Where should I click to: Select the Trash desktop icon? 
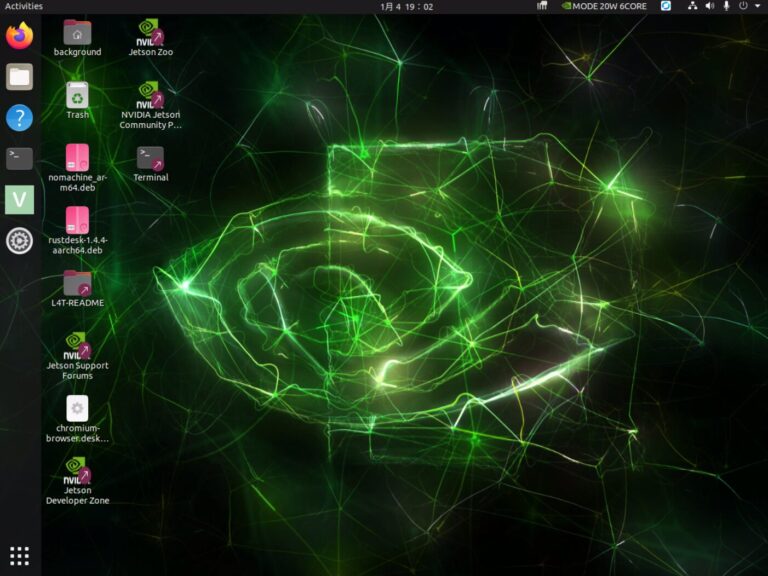pyautogui.click(x=77, y=96)
